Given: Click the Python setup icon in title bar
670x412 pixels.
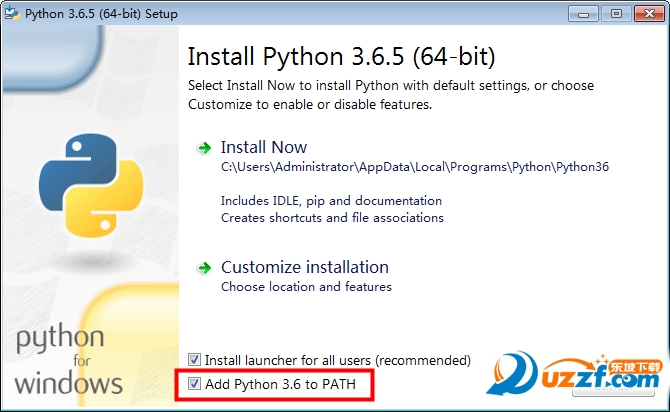Looking at the screenshot, I should point(13,12).
